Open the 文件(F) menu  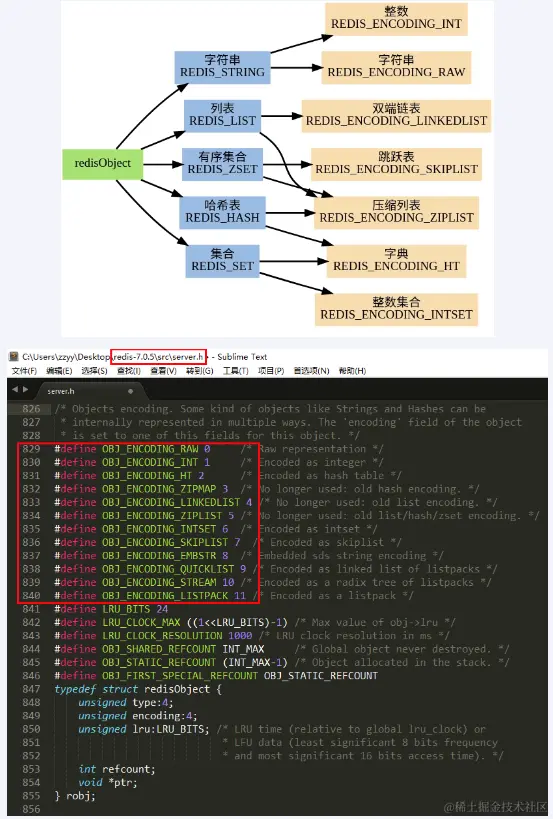[x=24, y=371]
